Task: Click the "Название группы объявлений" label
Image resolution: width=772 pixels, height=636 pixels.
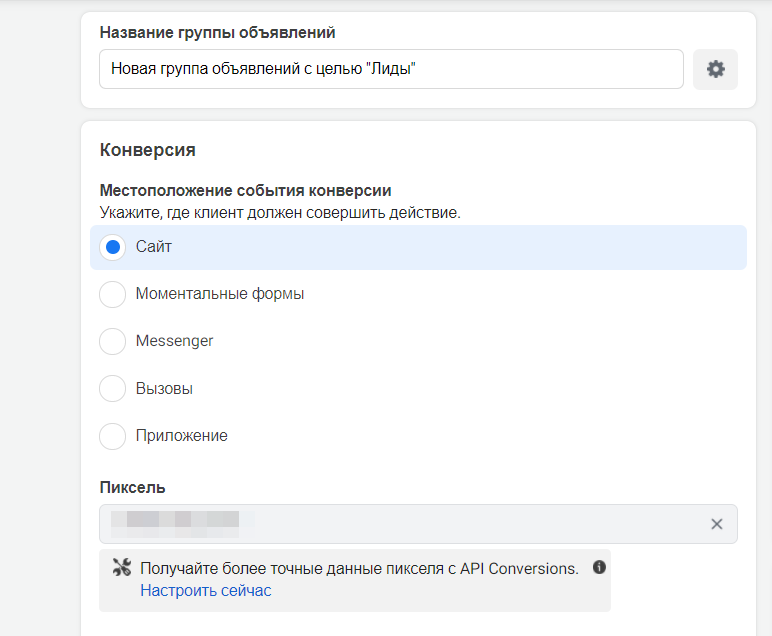Action: tap(217, 32)
